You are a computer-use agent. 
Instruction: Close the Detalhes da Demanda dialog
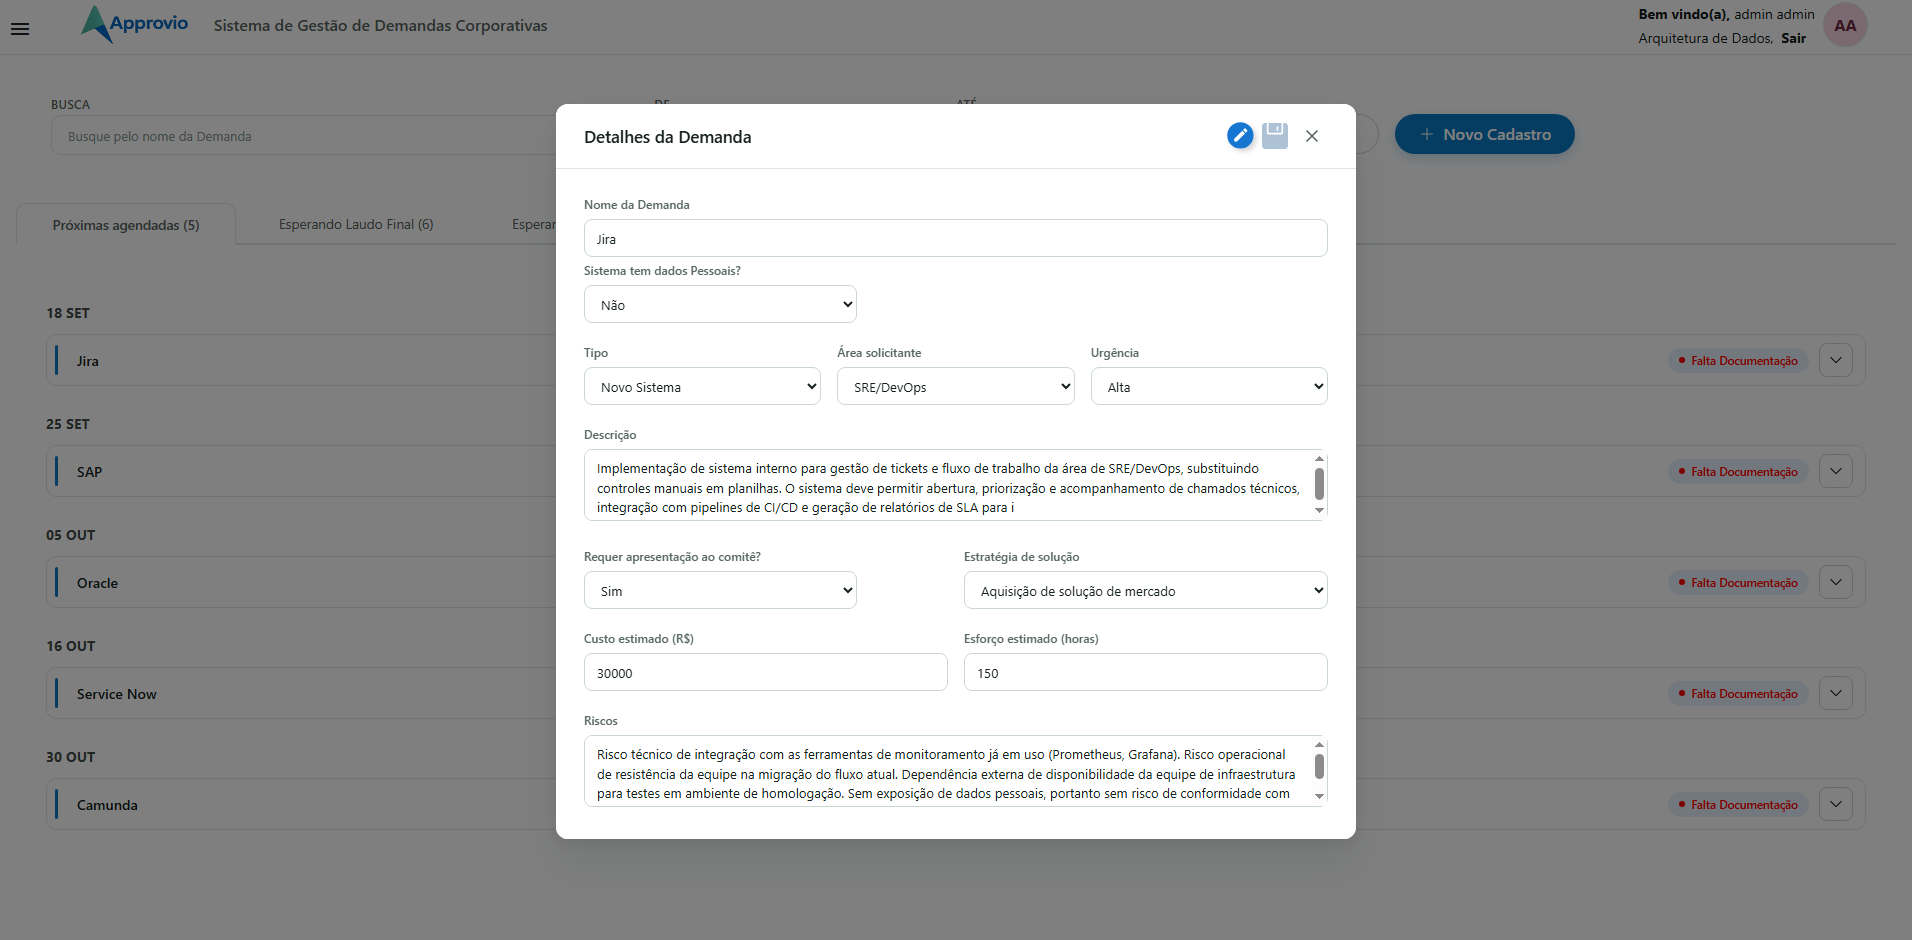point(1312,136)
